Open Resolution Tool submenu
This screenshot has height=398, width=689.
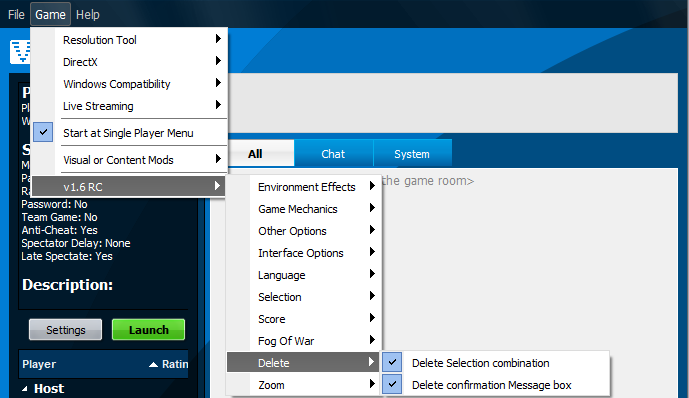click(130, 40)
